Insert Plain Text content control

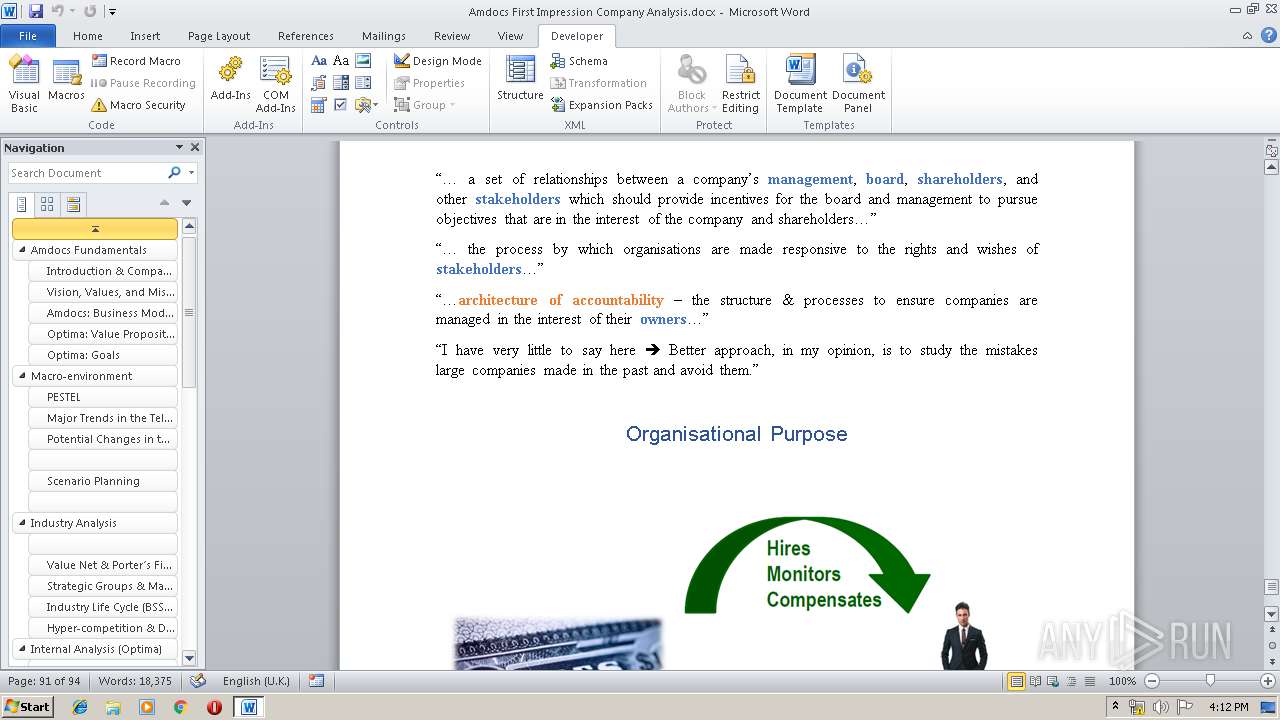click(341, 61)
